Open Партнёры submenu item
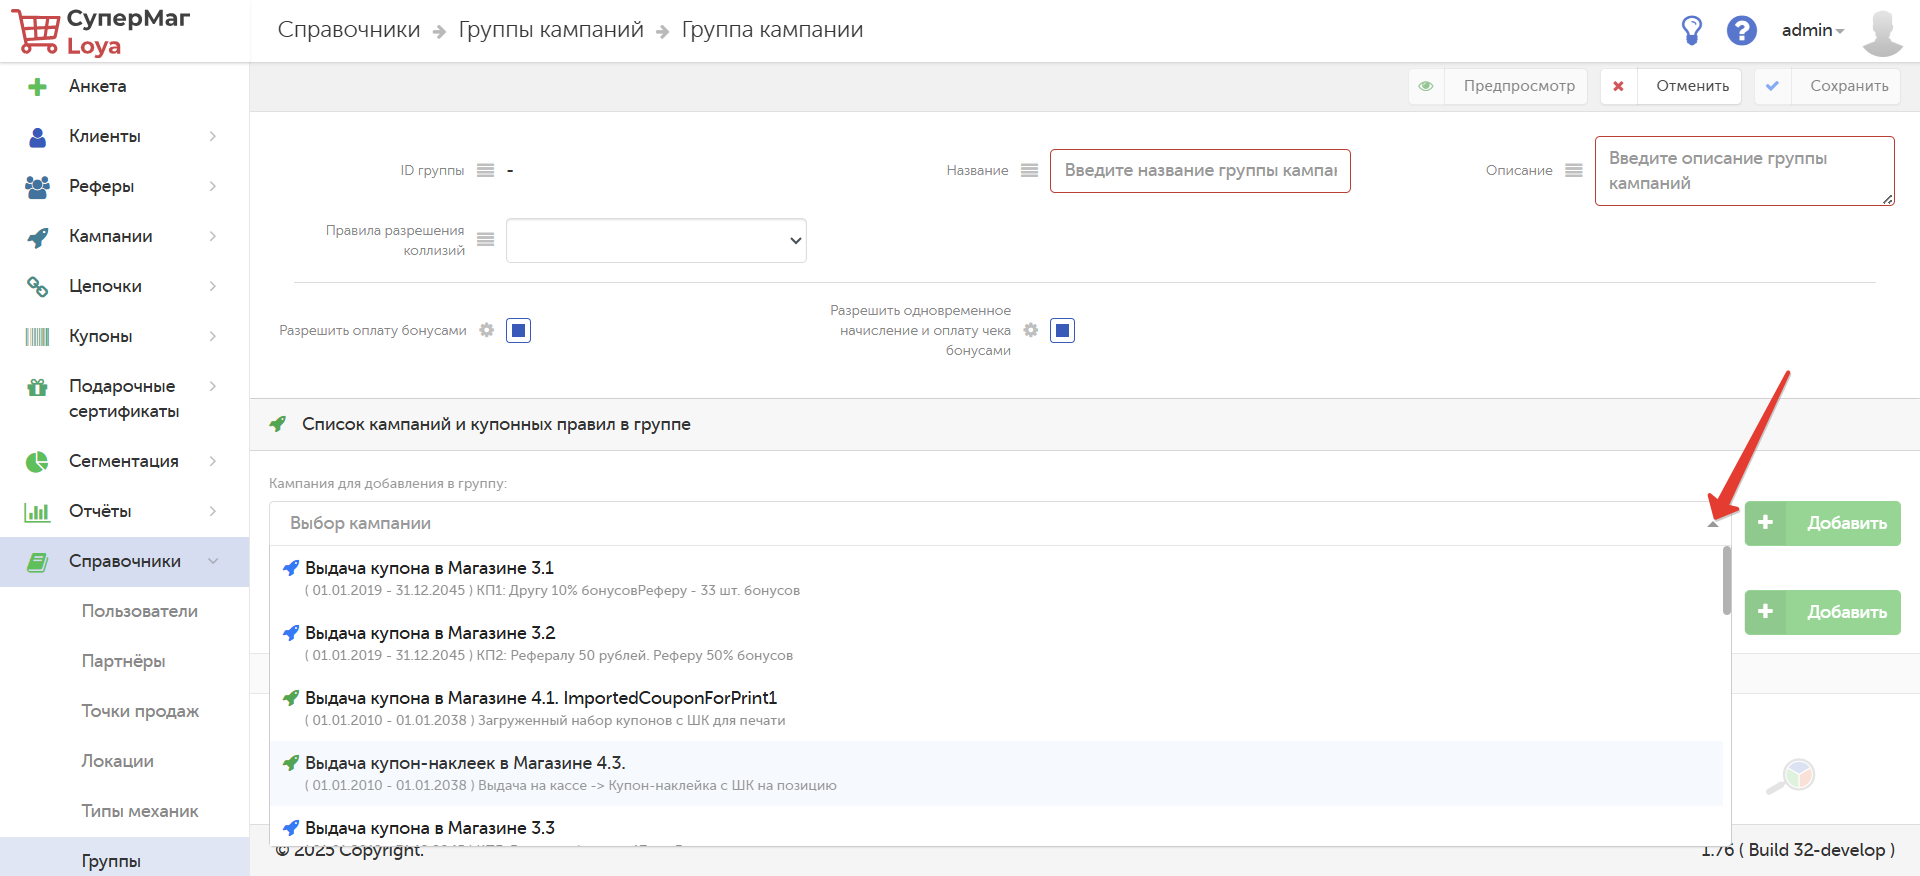Image resolution: width=1920 pixels, height=876 pixels. click(x=124, y=662)
